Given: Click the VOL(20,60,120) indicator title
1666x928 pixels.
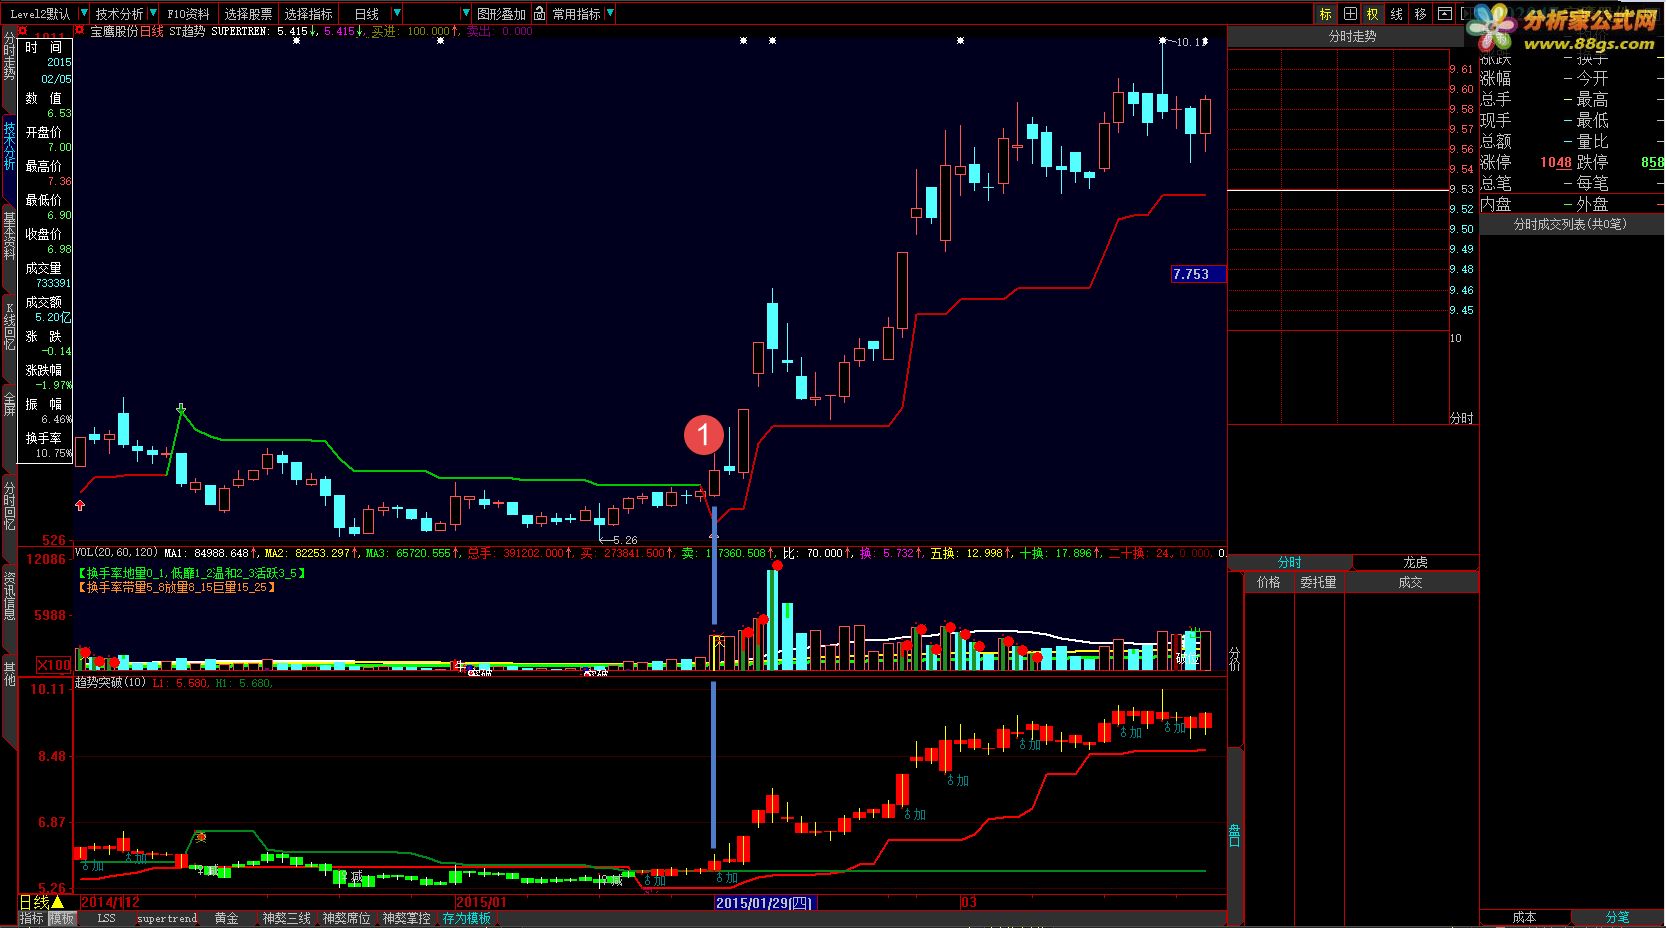Looking at the screenshot, I should click(116, 553).
